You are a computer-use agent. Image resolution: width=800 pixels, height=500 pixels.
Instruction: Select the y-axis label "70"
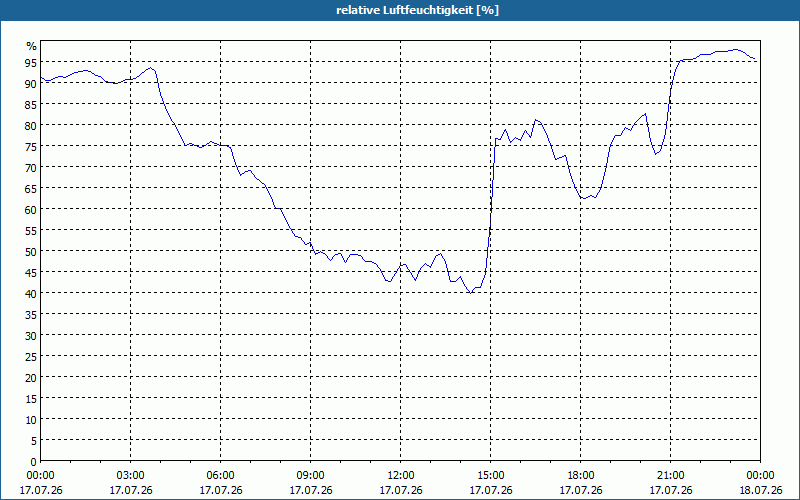click(x=31, y=167)
